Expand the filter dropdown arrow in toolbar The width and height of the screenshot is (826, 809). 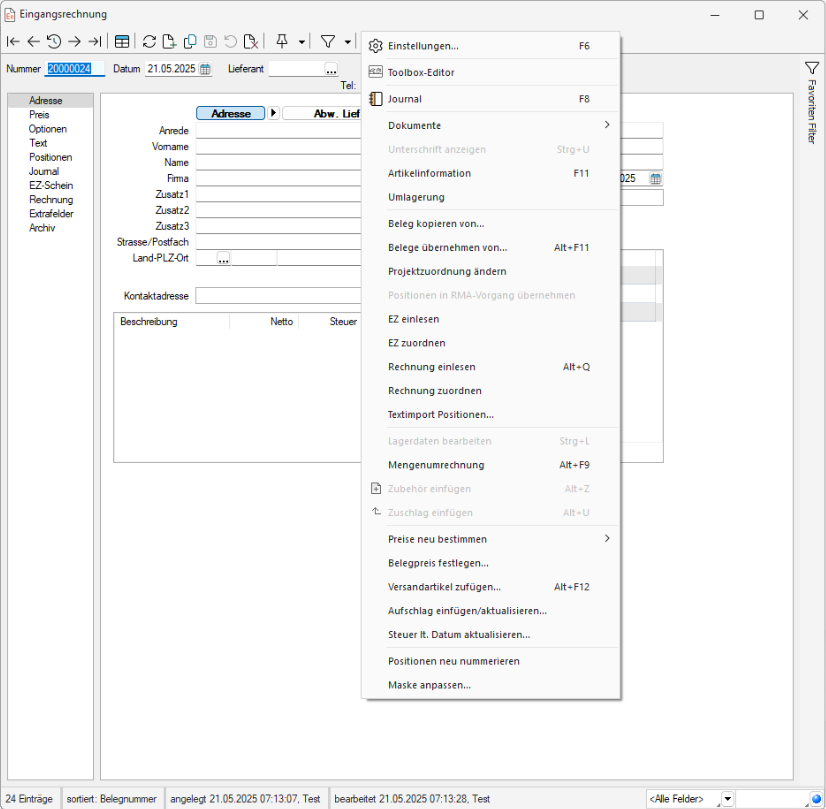tap(347, 42)
